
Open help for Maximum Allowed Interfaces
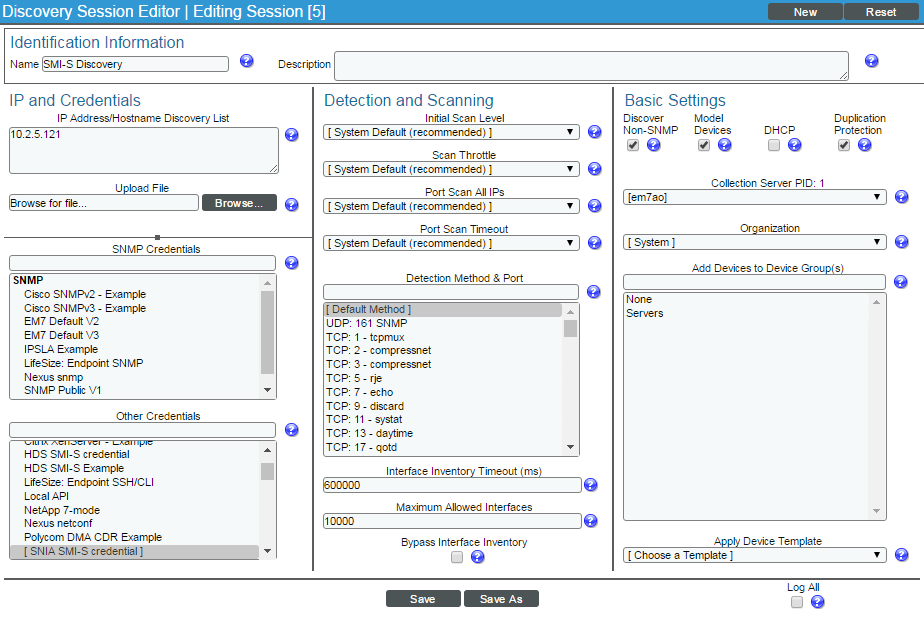coord(590,520)
